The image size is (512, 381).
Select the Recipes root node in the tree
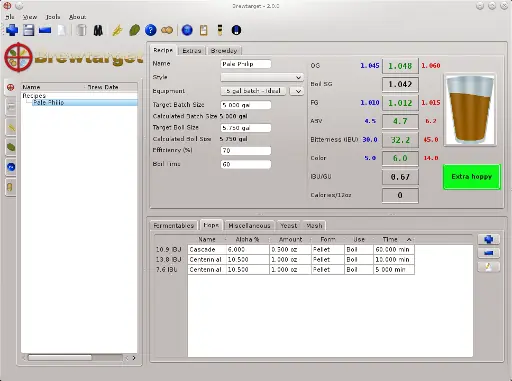tap(34, 96)
